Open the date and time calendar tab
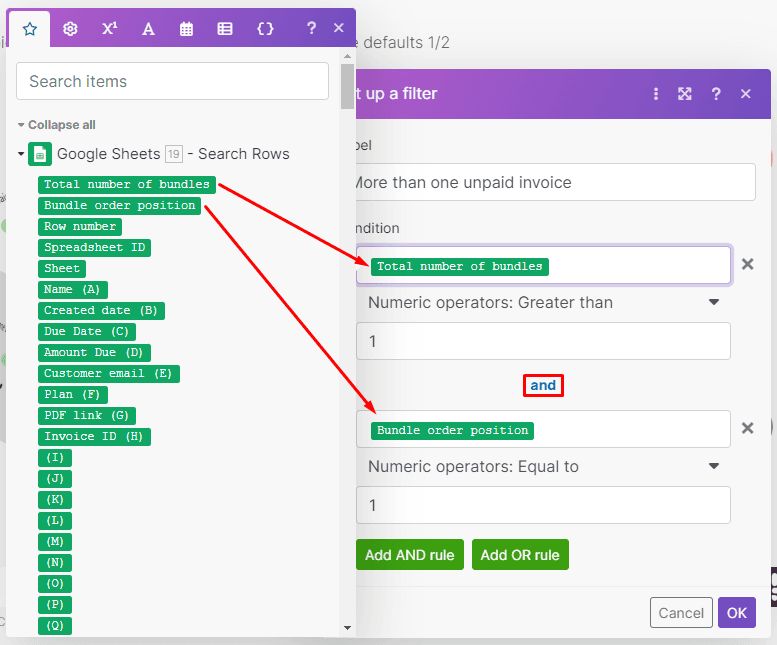This screenshot has width=777, height=645. pos(186,29)
